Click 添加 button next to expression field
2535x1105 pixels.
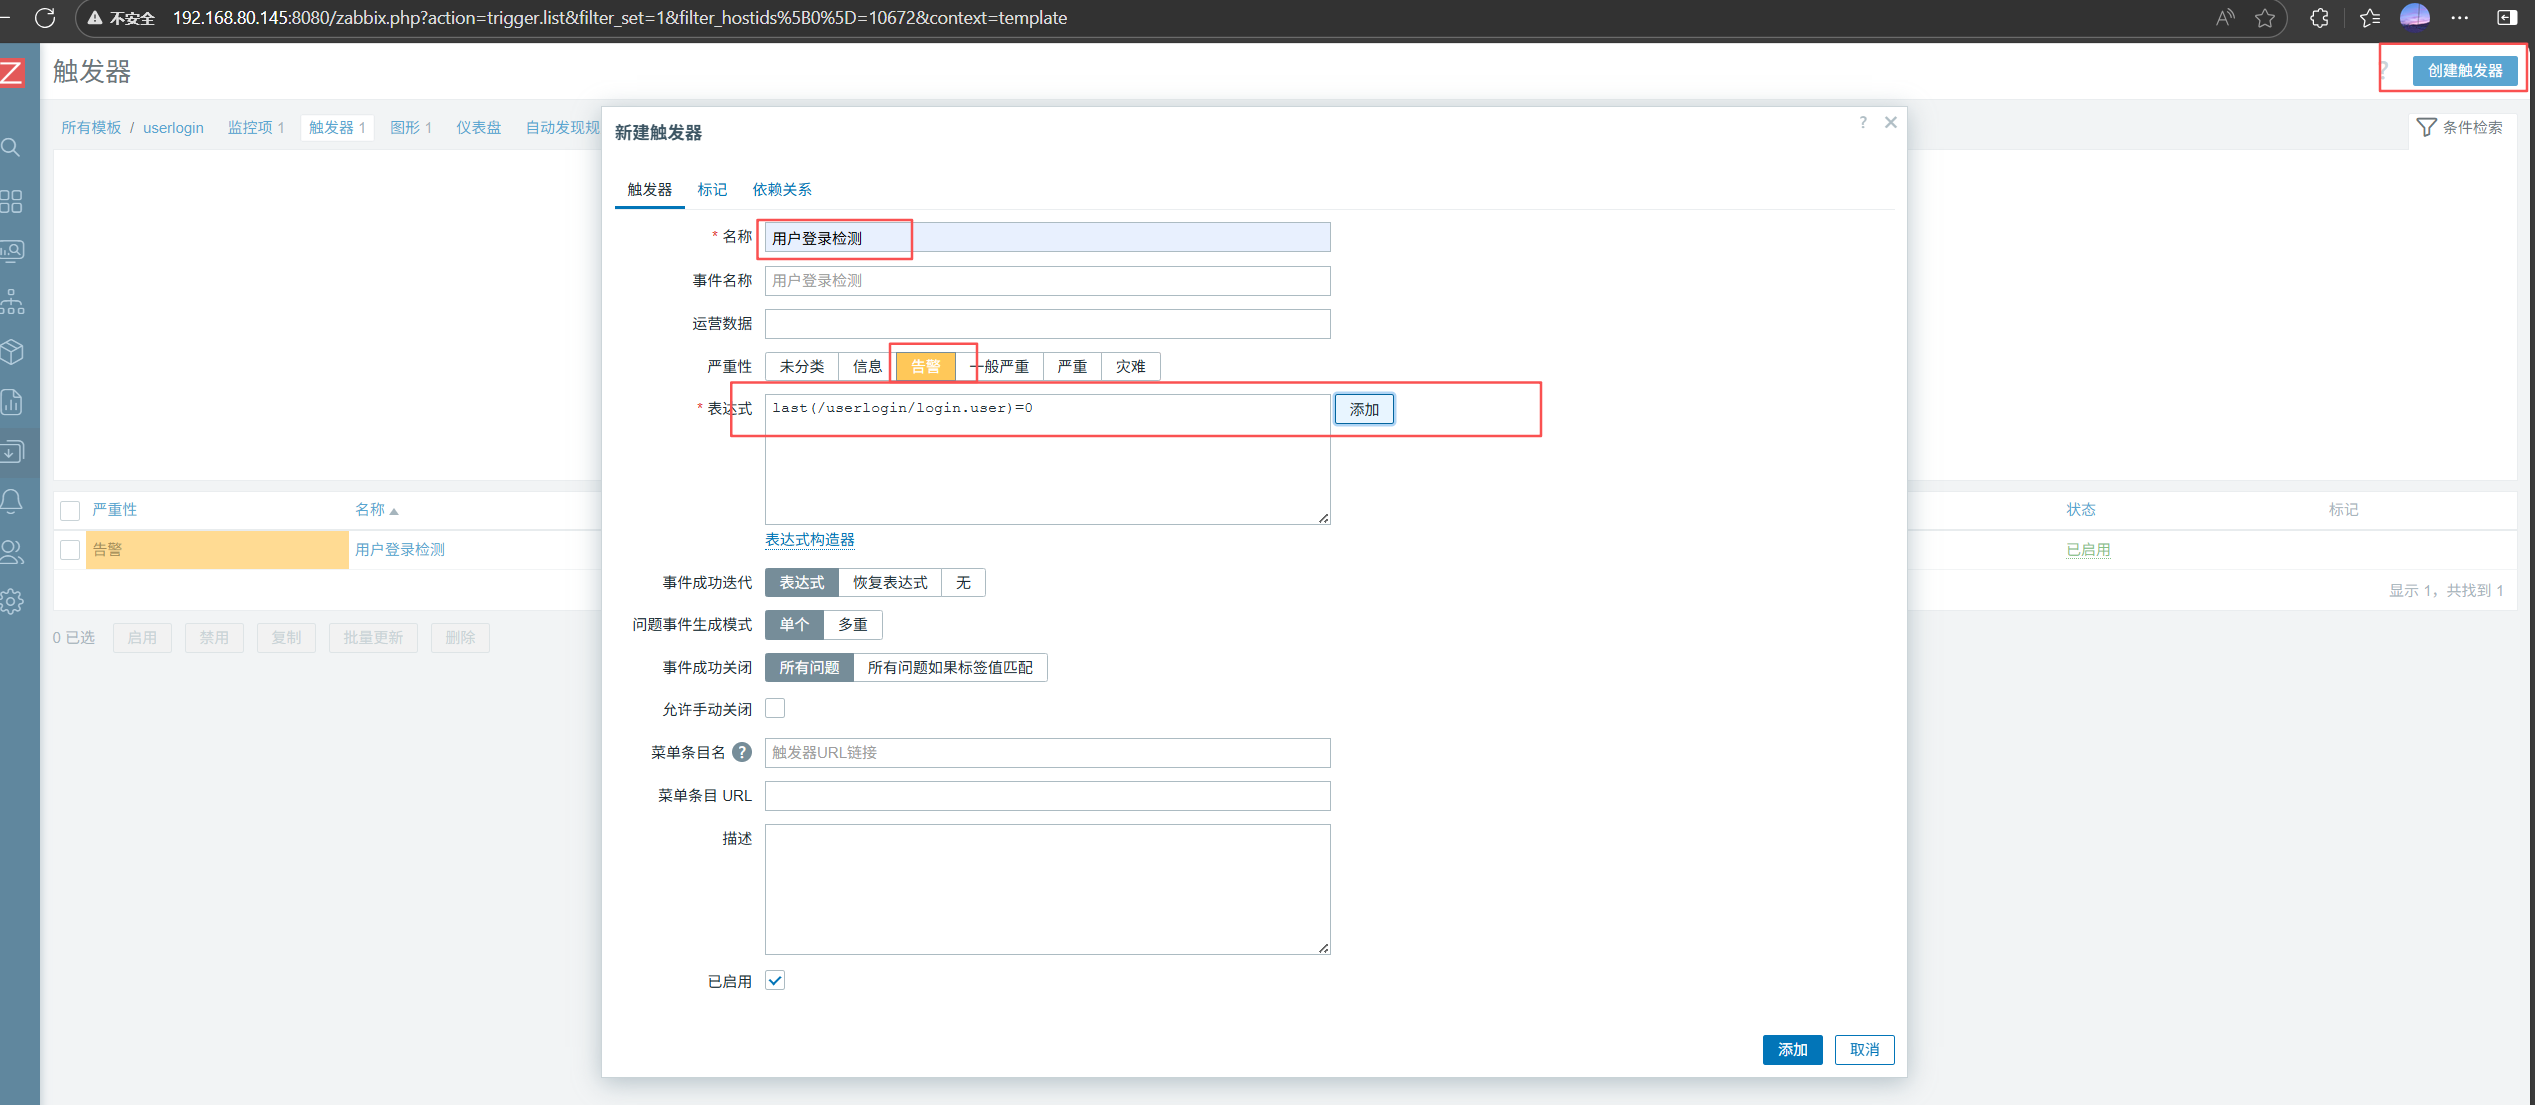coord(1363,409)
